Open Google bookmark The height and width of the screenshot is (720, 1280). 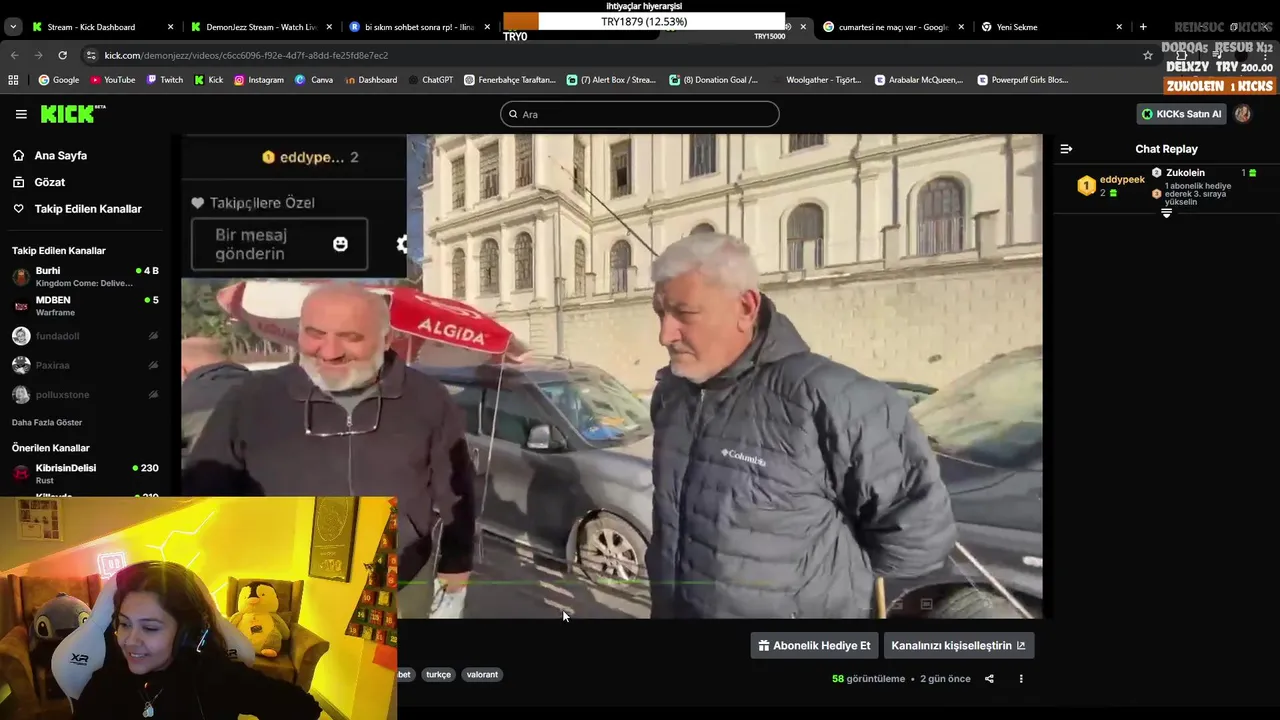[59, 80]
